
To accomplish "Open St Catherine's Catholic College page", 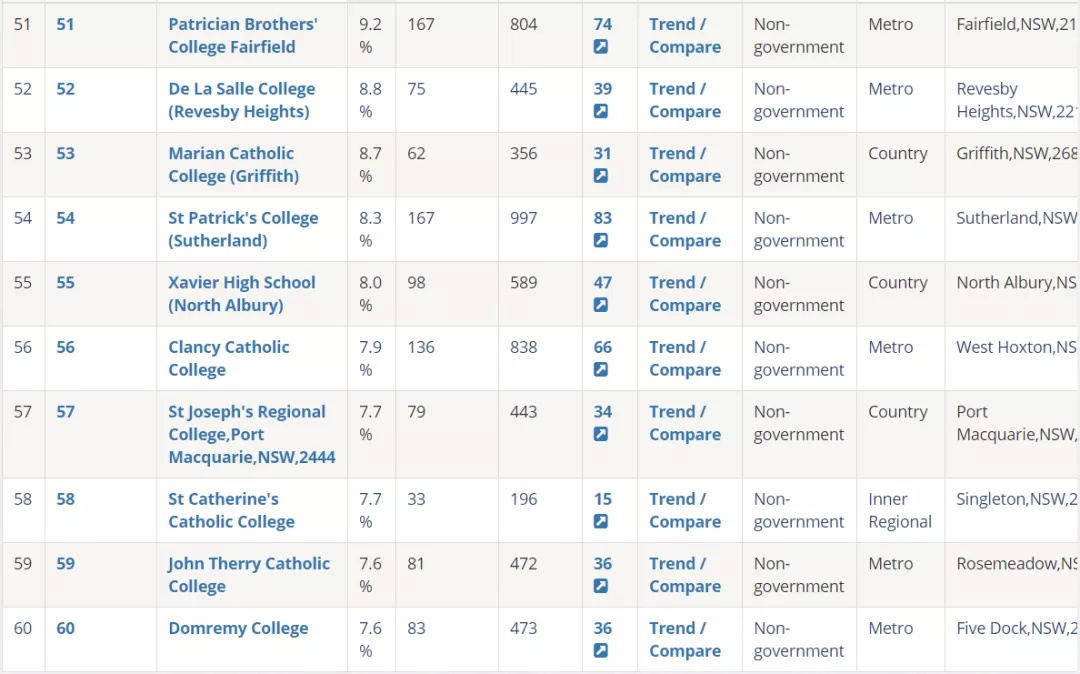I will click(x=231, y=510).
